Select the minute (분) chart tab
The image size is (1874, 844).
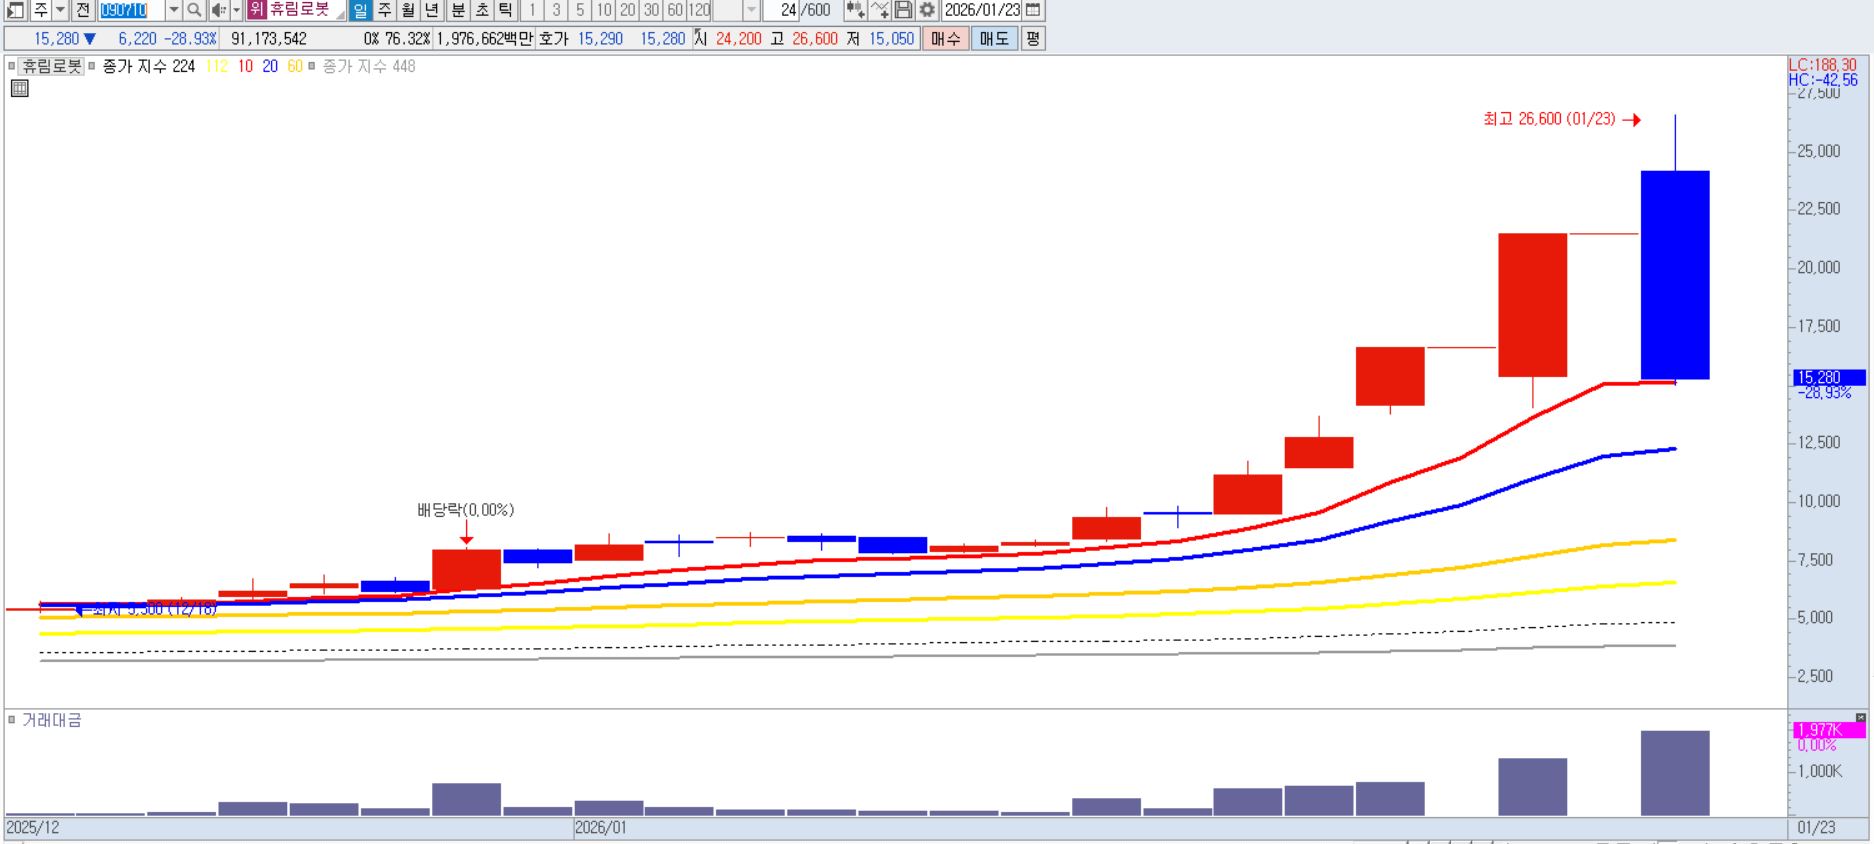457,10
